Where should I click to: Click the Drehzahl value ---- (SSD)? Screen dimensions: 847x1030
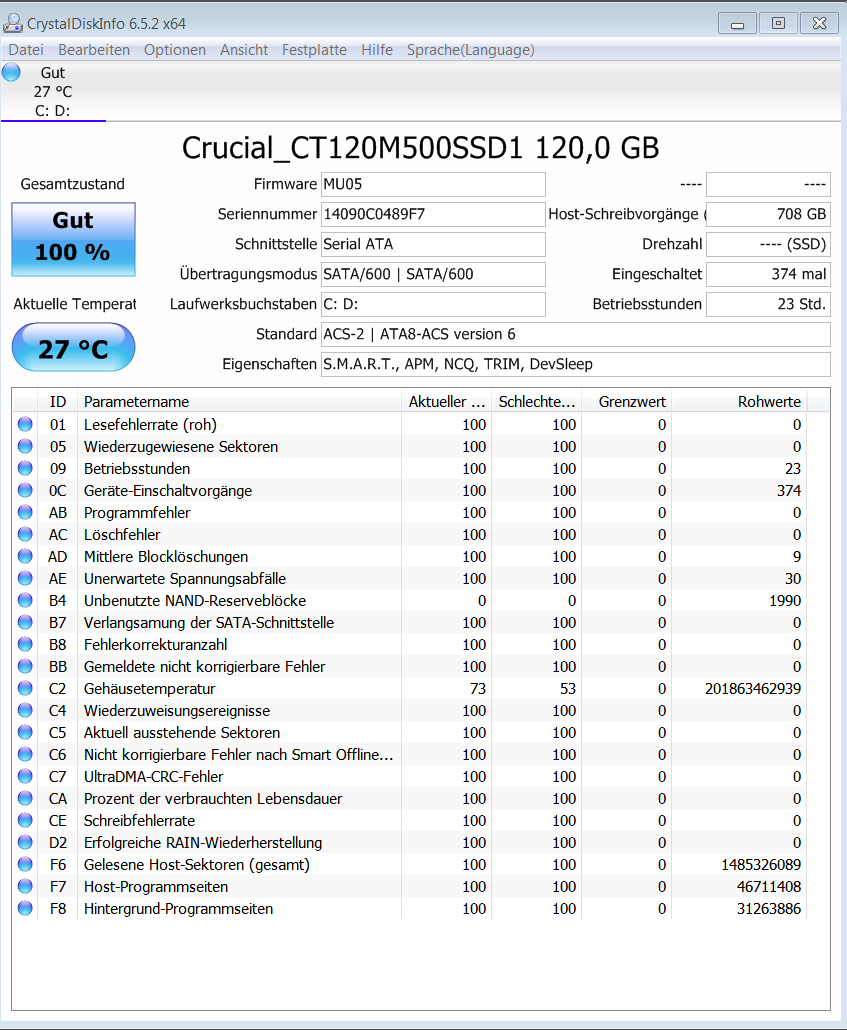768,244
